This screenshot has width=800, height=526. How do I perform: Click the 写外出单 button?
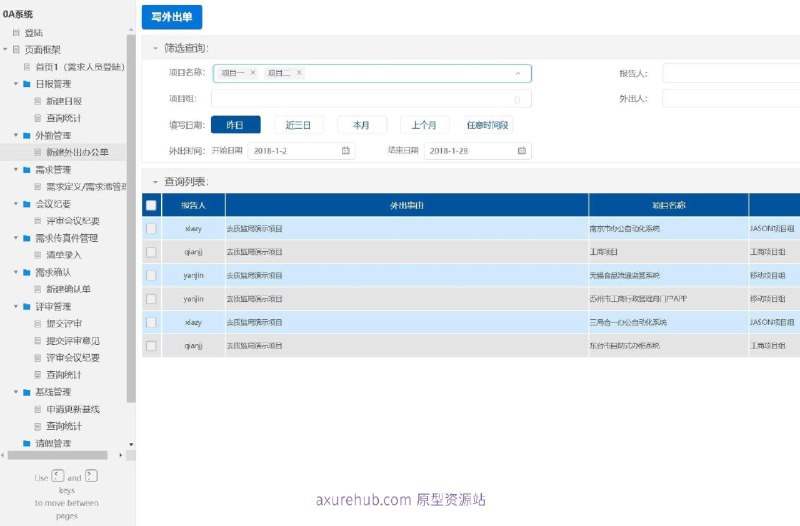tap(172, 17)
